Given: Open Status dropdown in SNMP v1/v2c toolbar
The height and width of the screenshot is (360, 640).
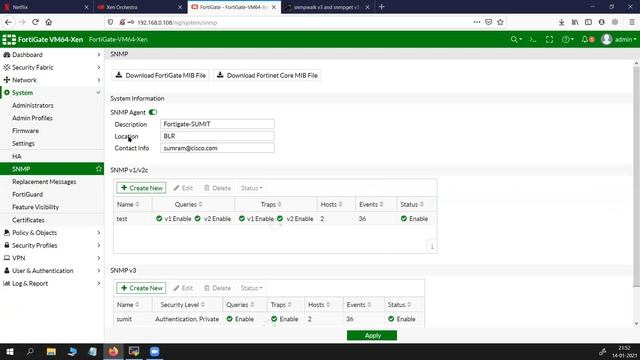Looking at the screenshot, I should click(x=251, y=188).
